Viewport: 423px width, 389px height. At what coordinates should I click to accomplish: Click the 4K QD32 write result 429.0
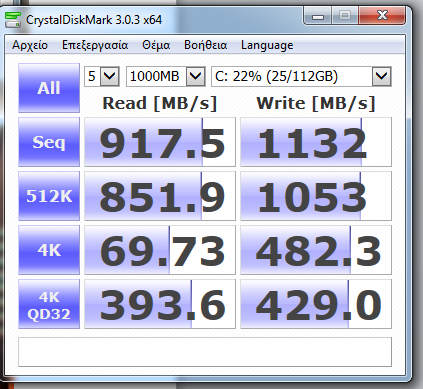point(316,304)
